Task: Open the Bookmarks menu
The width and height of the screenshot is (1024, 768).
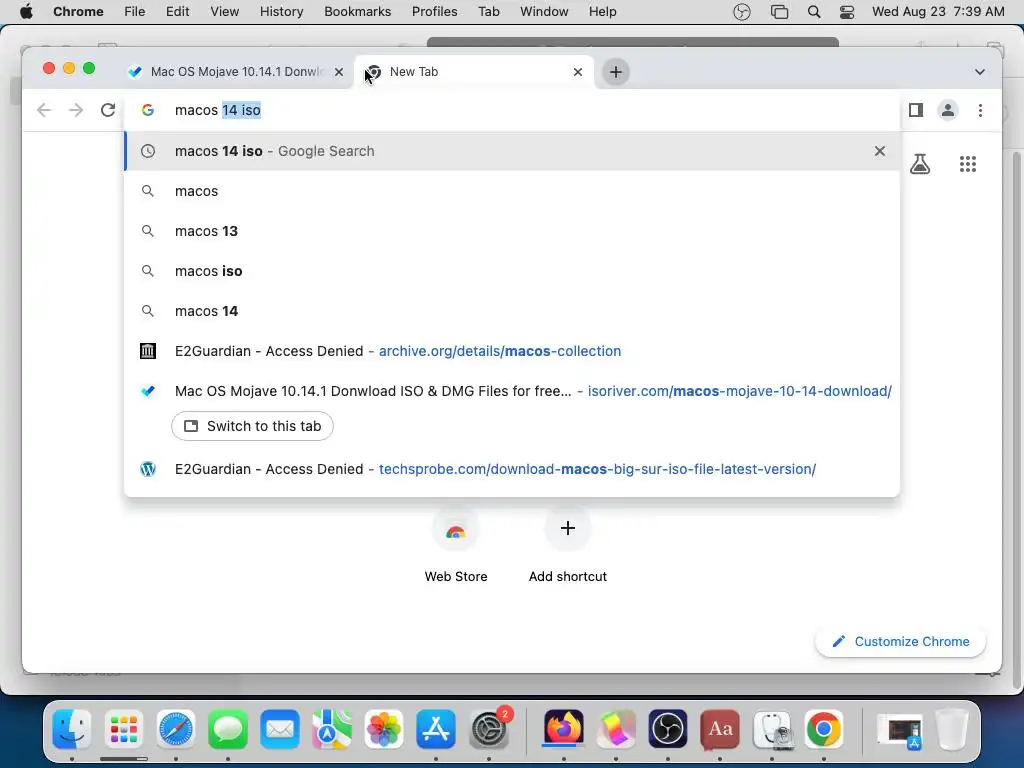Action: (357, 12)
